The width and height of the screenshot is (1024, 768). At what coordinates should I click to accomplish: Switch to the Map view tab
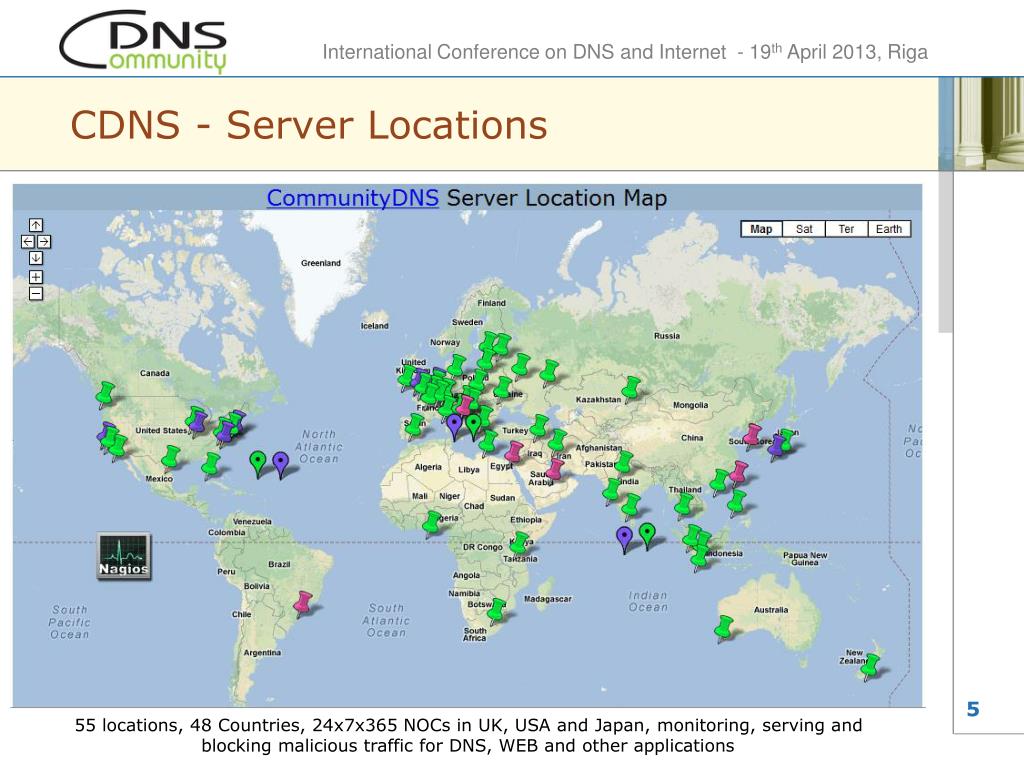coord(761,229)
